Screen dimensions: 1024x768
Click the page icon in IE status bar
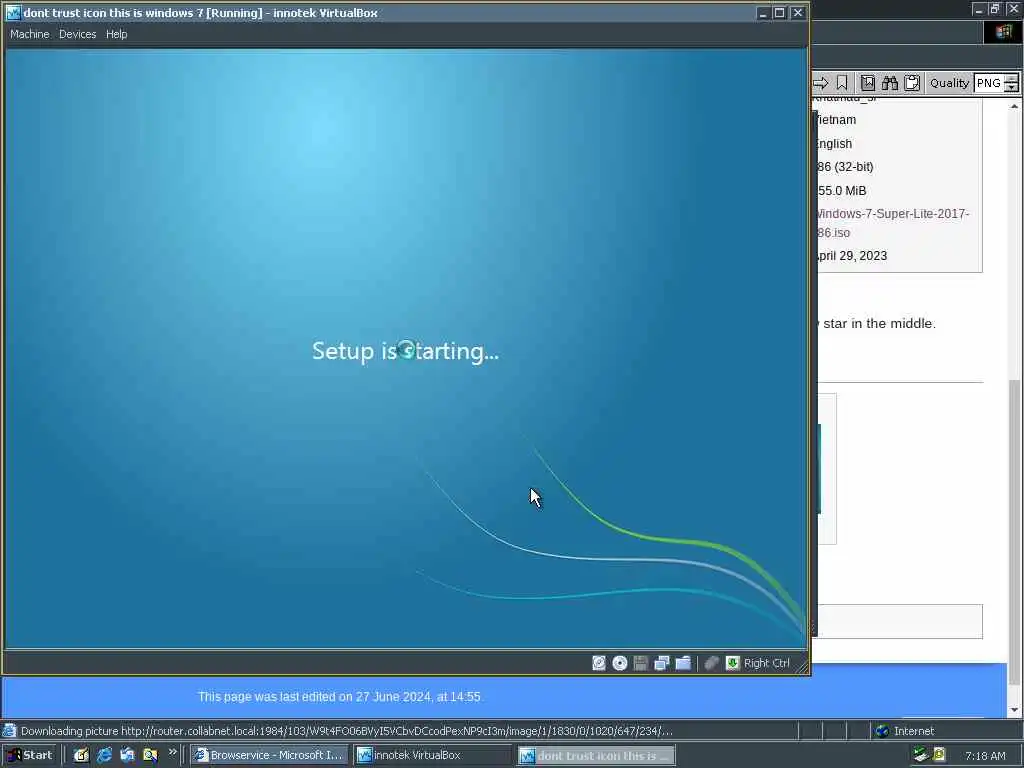[x=9, y=731]
